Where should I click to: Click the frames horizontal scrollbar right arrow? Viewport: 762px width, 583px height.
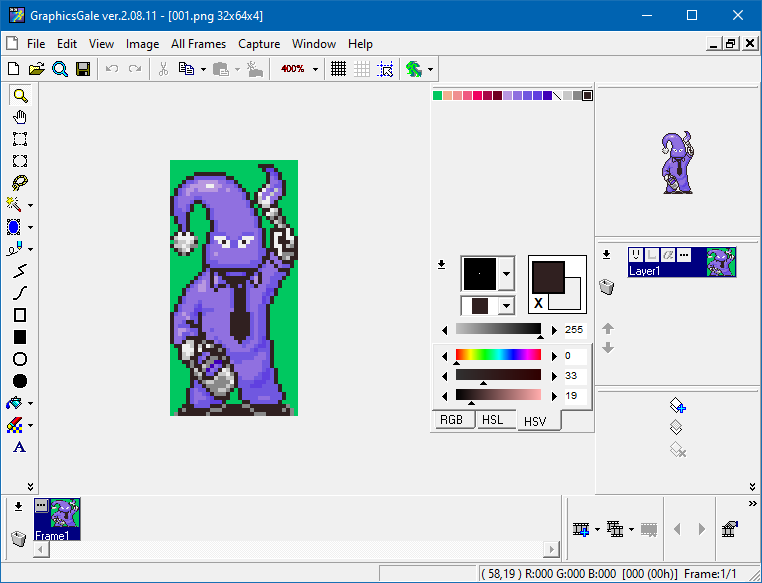point(551,549)
